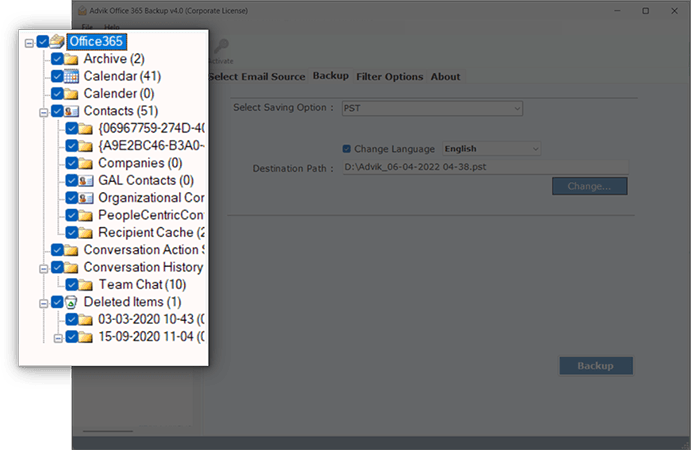691x450 pixels.
Task: Click the Calendar (41) calendar icon
Action: [x=72, y=76]
